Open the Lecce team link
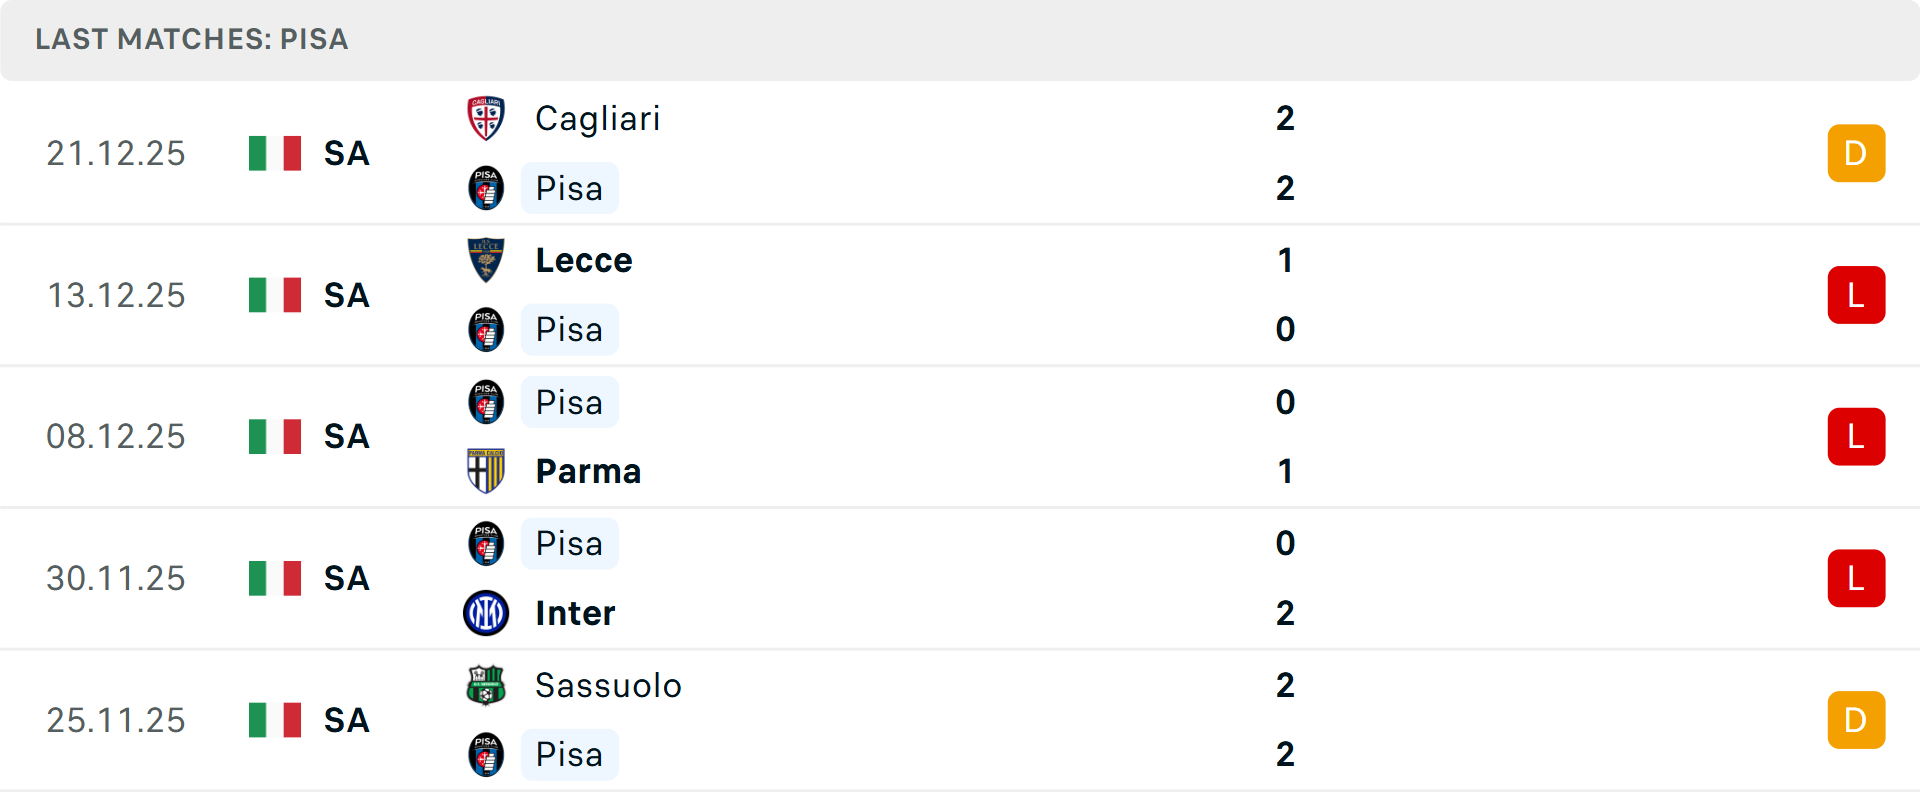The height and width of the screenshot is (792, 1920). pyautogui.click(x=584, y=260)
